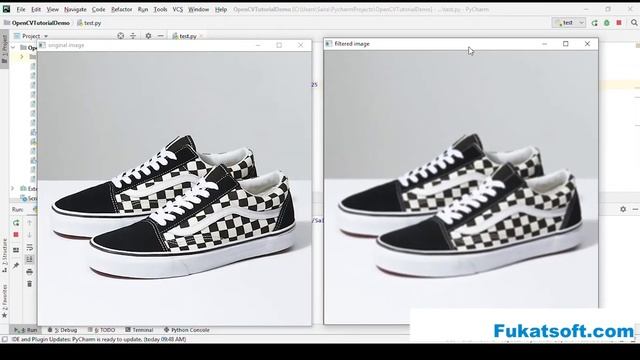The height and width of the screenshot is (360, 640).
Task: Open Run panel settings gear
Action: 623,209
